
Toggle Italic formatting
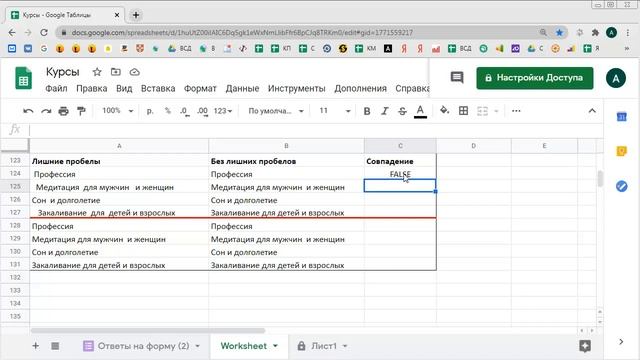[x=384, y=111]
